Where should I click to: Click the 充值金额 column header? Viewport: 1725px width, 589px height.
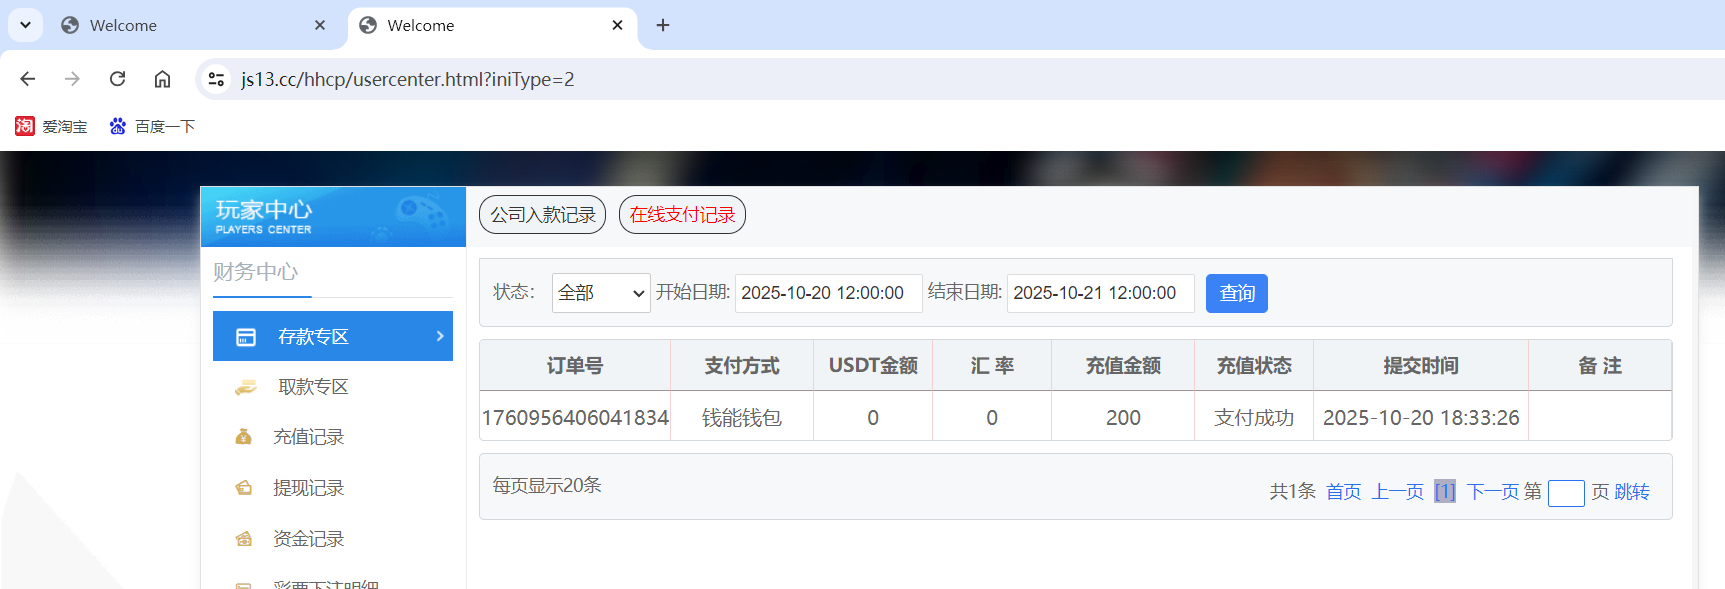pos(1123,366)
